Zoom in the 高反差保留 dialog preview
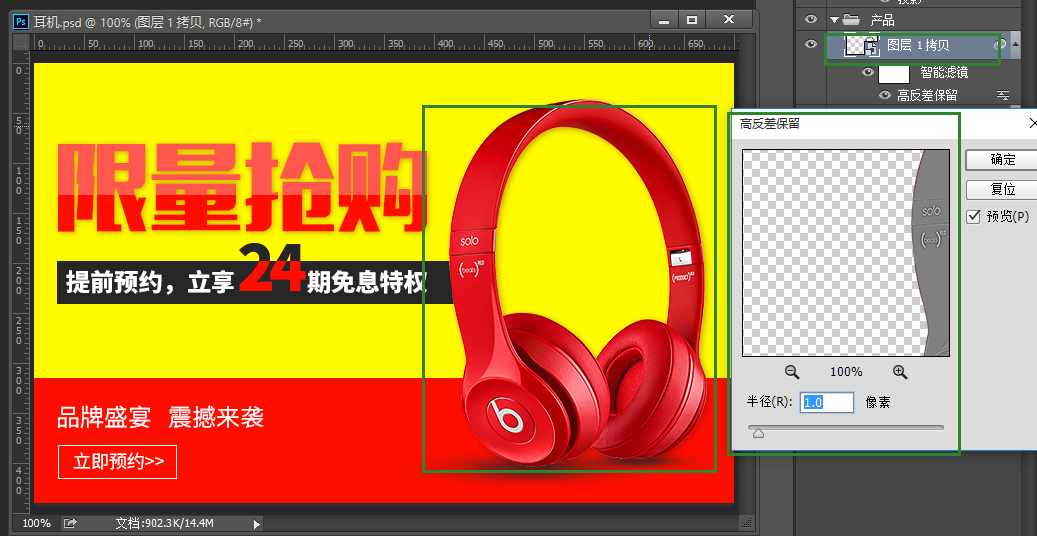This screenshot has width=1037, height=536. point(899,372)
